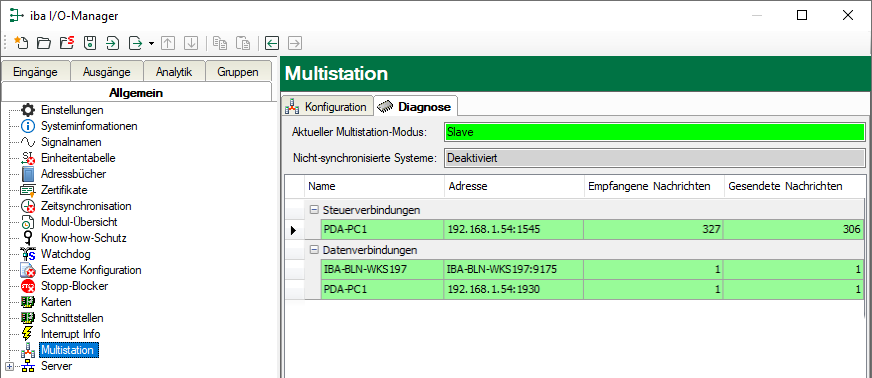The image size is (872, 378).
Task: Switch to the Ausgänge tab
Action: pos(107,72)
